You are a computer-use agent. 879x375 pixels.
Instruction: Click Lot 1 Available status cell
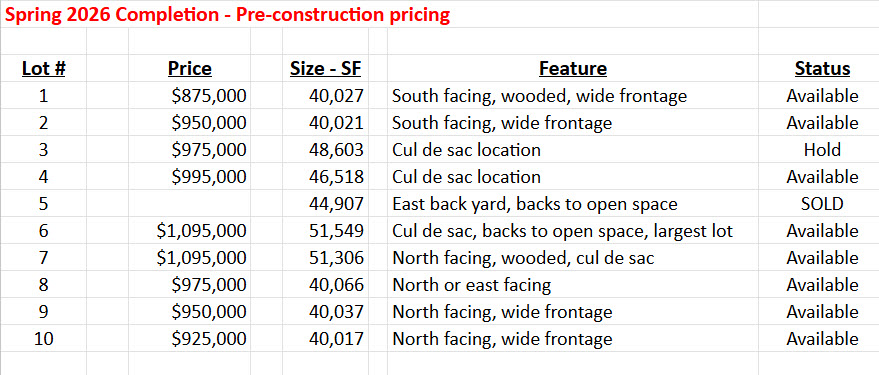click(x=822, y=96)
